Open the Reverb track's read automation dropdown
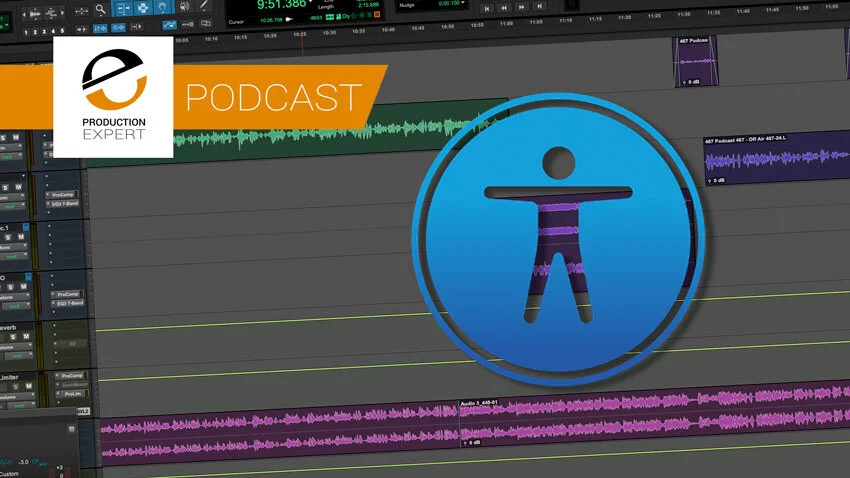850x478 pixels. 19,356
